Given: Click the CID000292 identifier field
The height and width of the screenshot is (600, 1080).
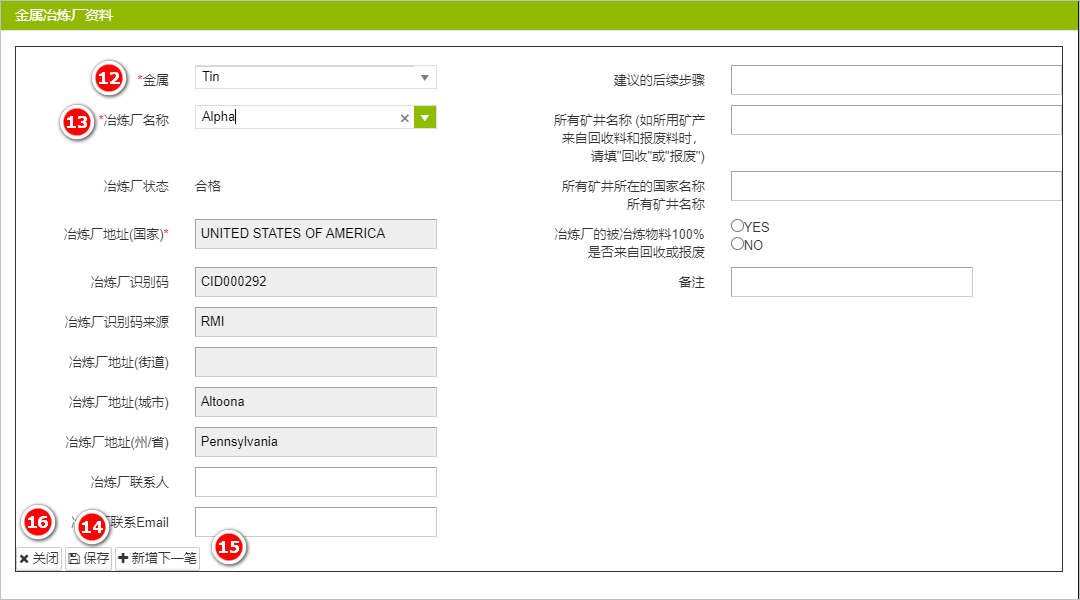Looking at the screenshot, I should click(315, 282).
